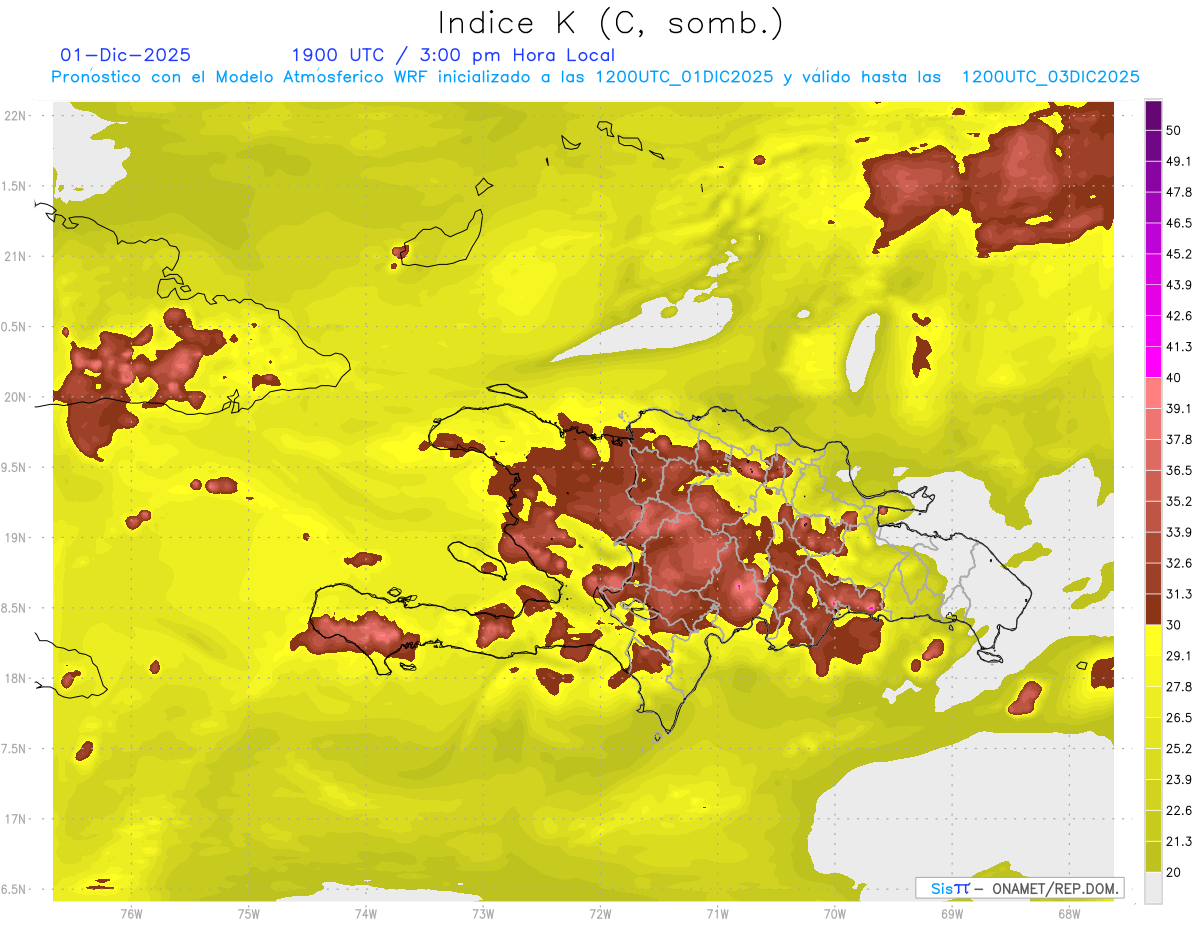
Task: Click the '76W' longitude axis label
Action: click(x=131, y=913)
